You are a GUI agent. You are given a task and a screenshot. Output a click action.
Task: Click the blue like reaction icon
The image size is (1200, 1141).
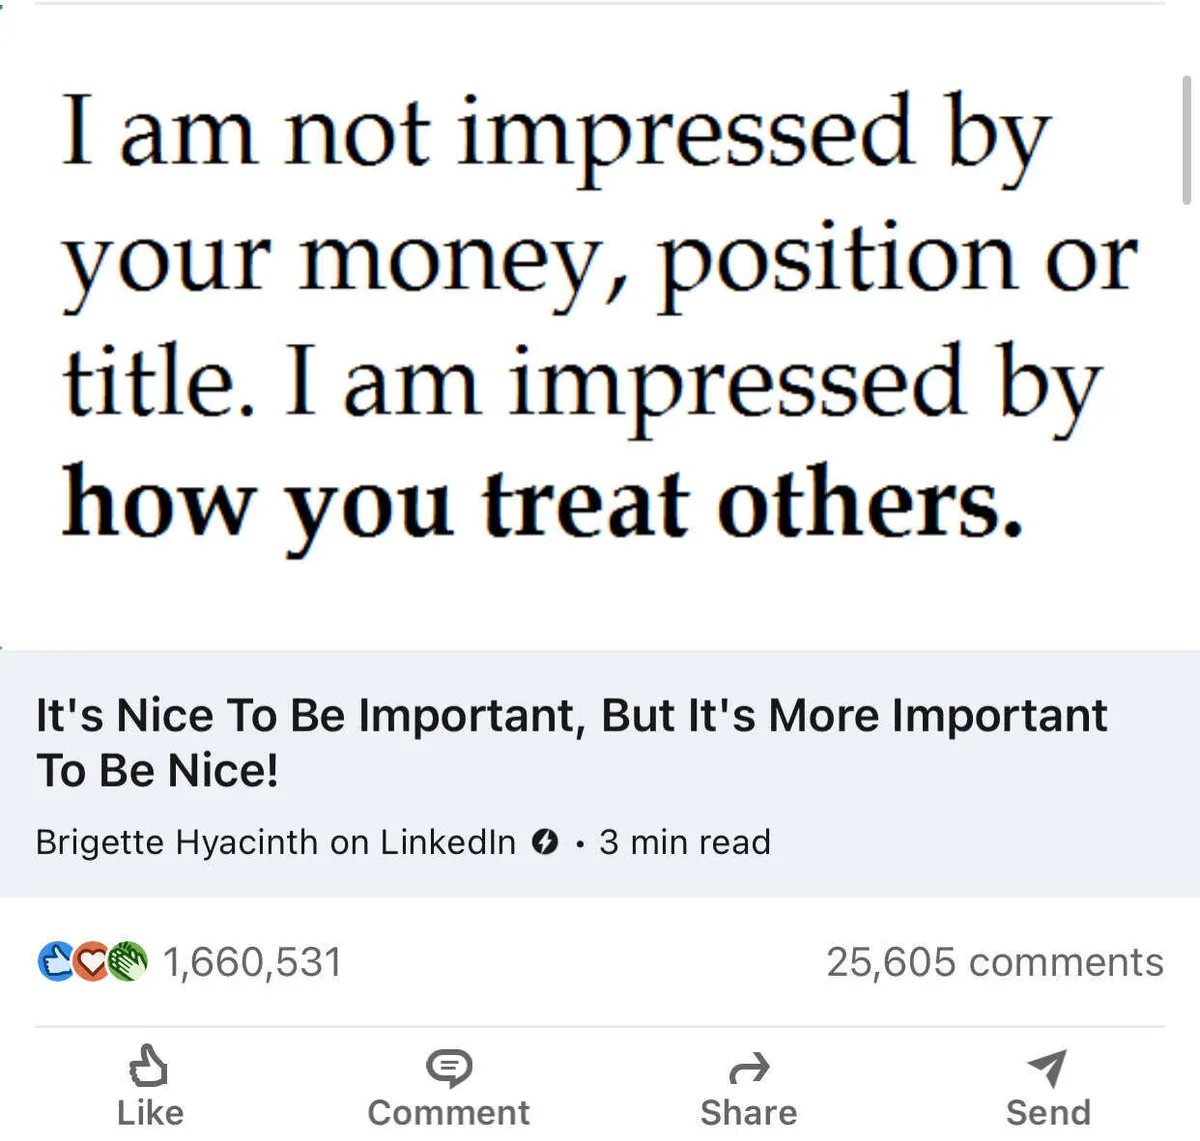point(55,962)
